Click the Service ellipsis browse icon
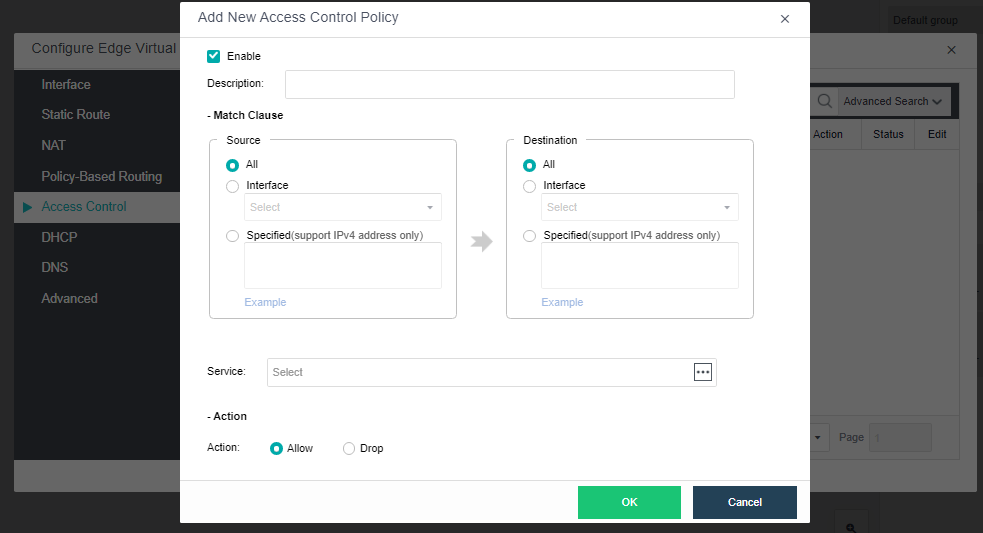 (x=702, y=372)
